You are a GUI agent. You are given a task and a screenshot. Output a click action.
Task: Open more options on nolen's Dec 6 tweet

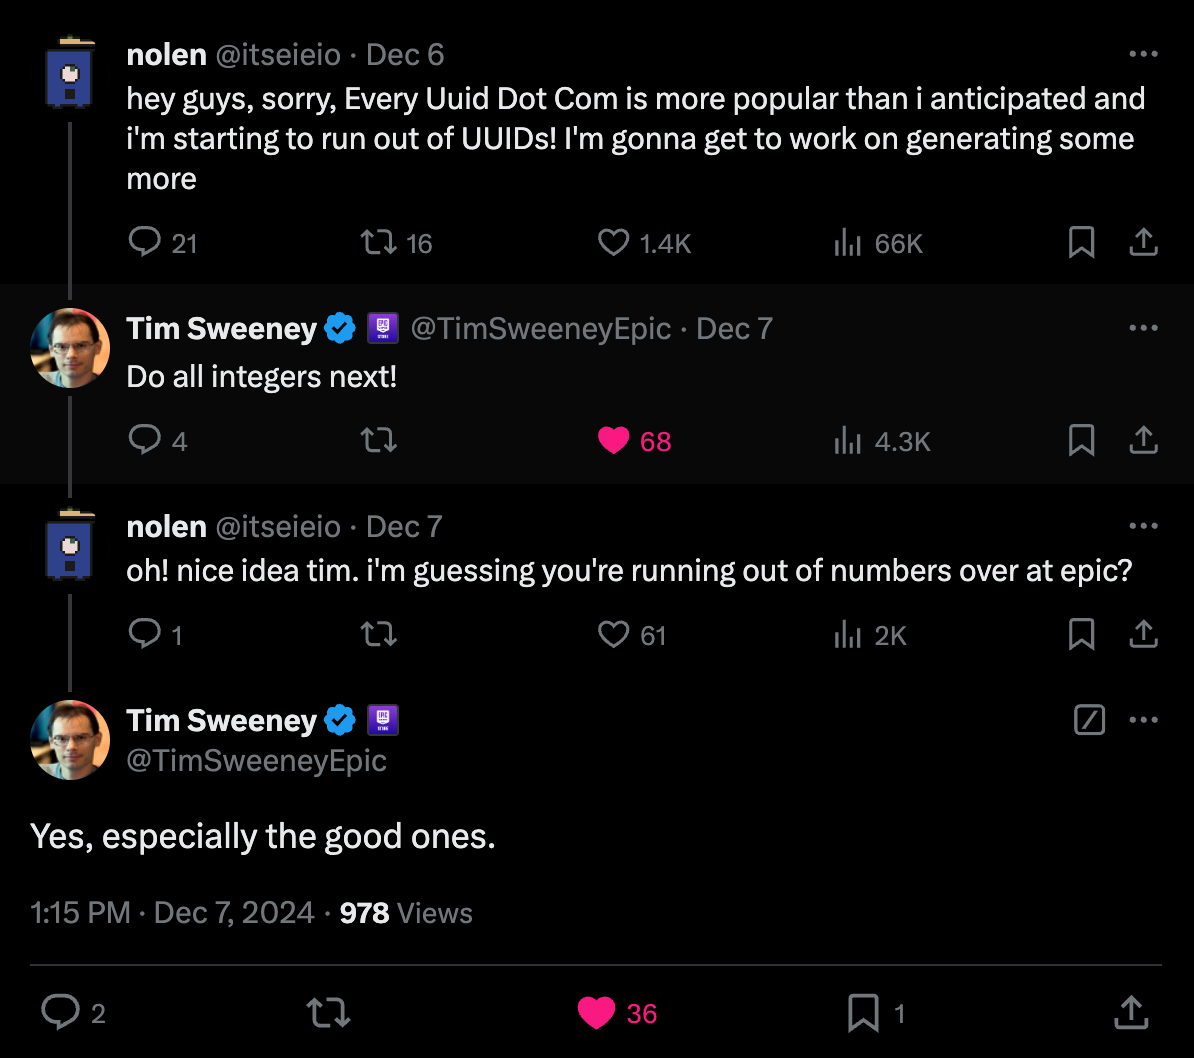1143,54
